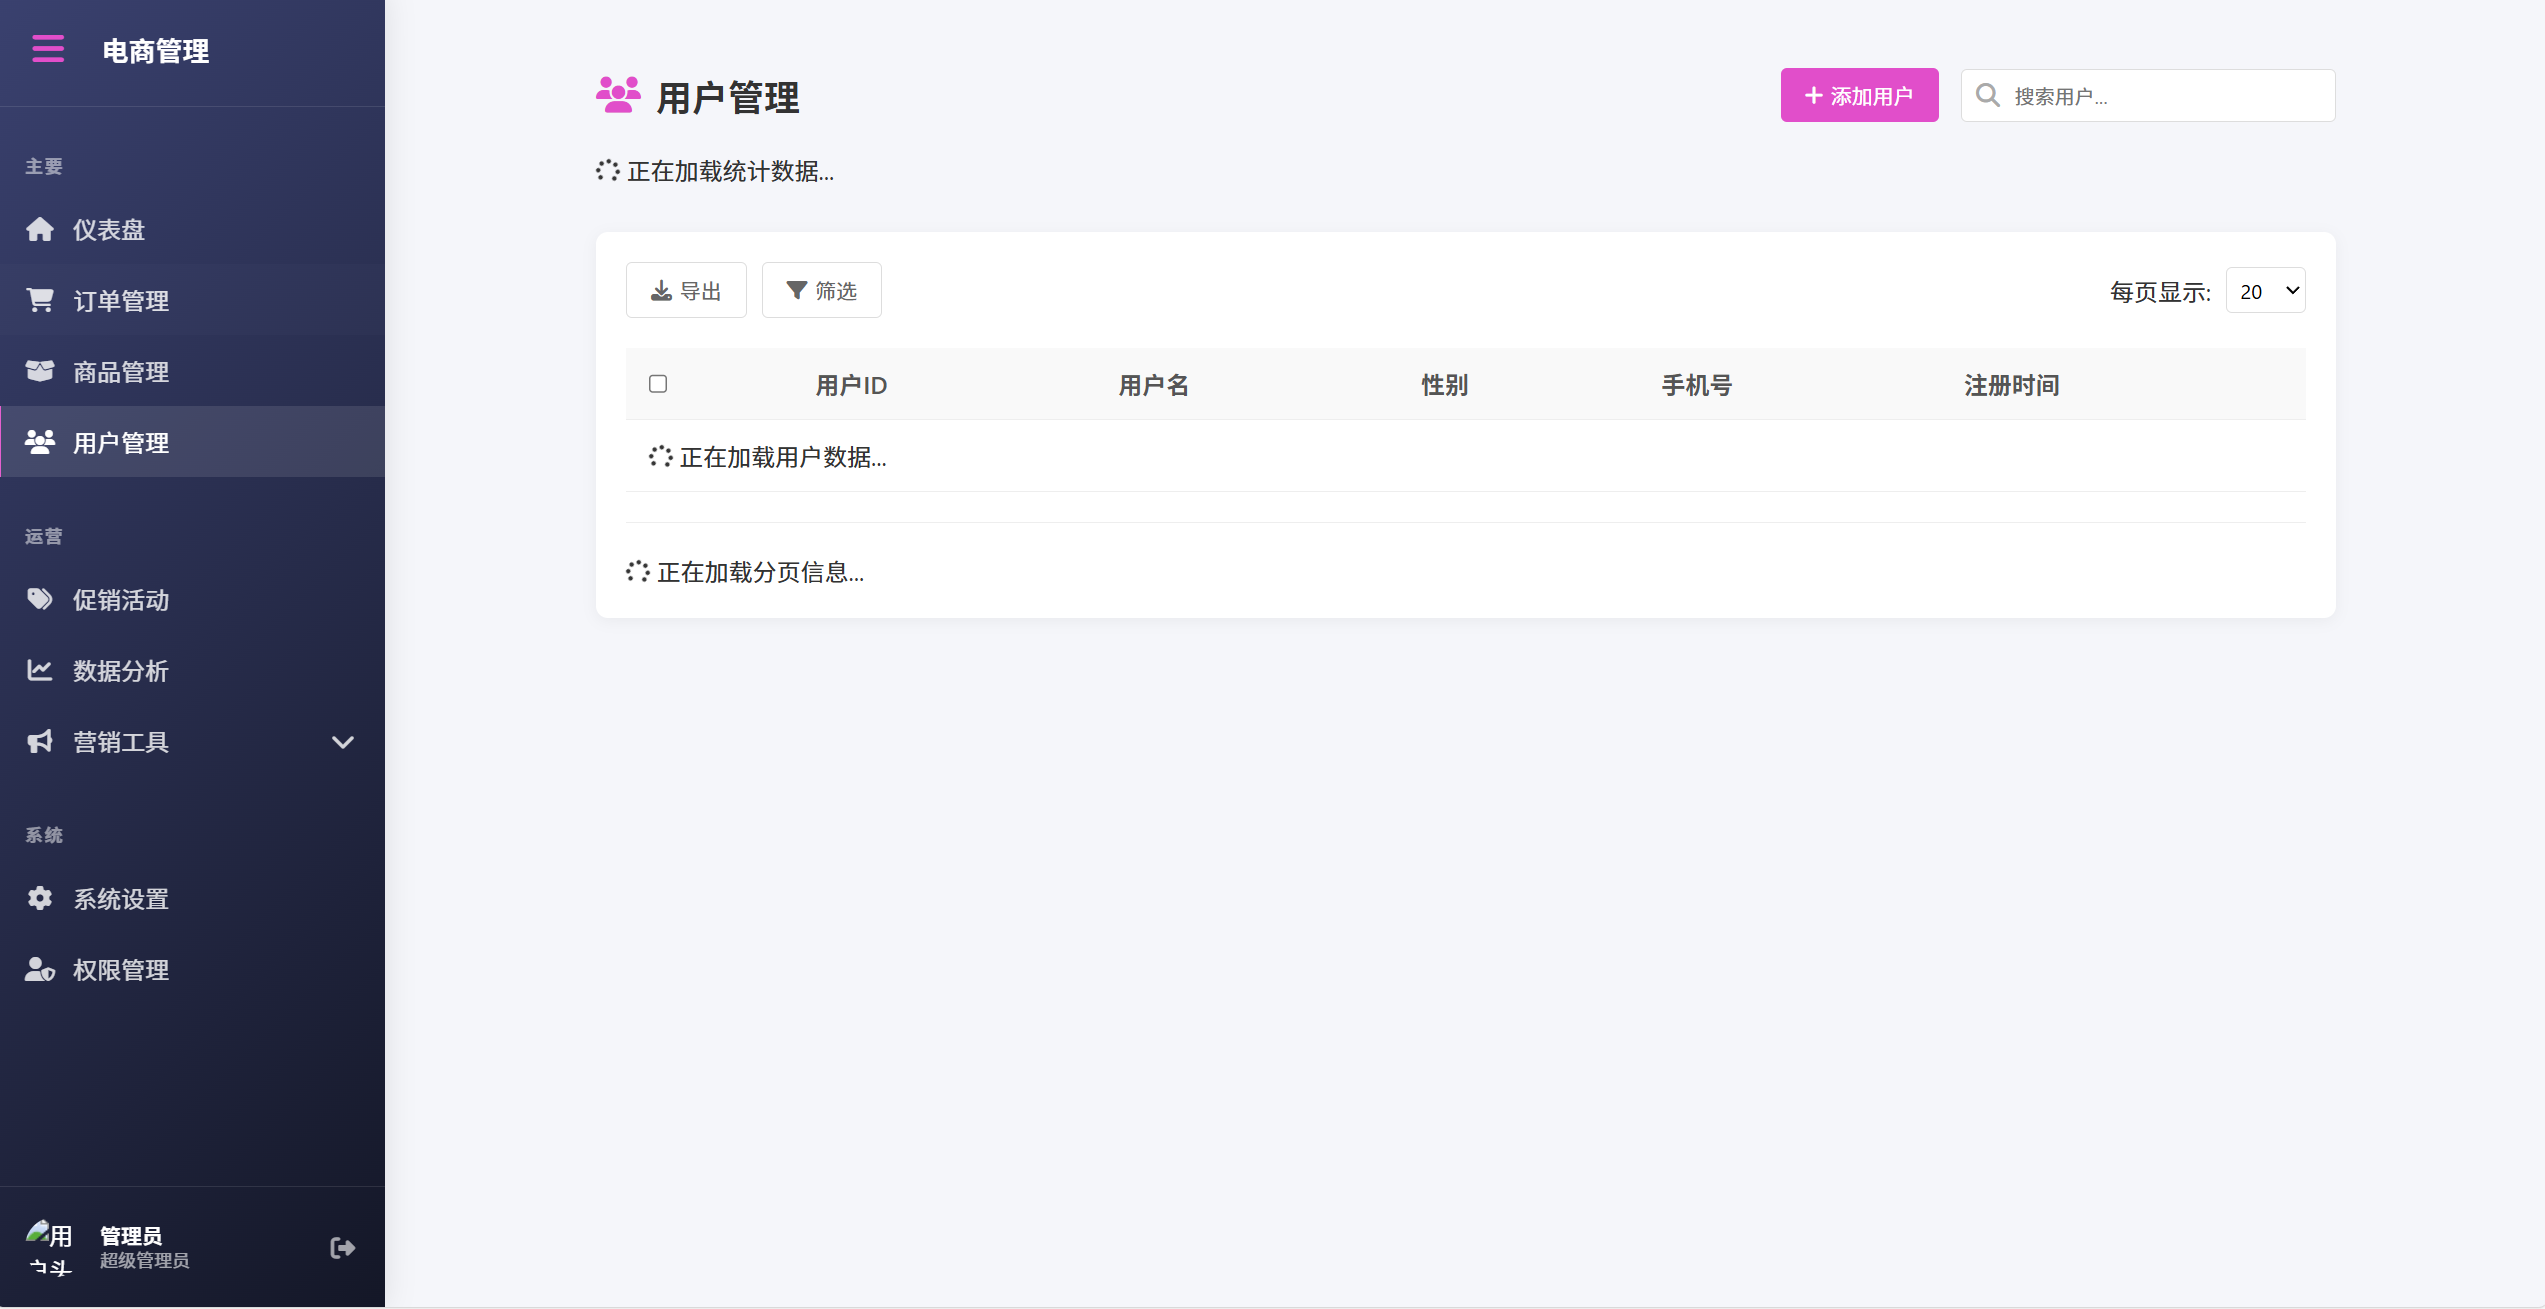Click the chart icon for 数据分析
2545x1309 pixels.
40,670
